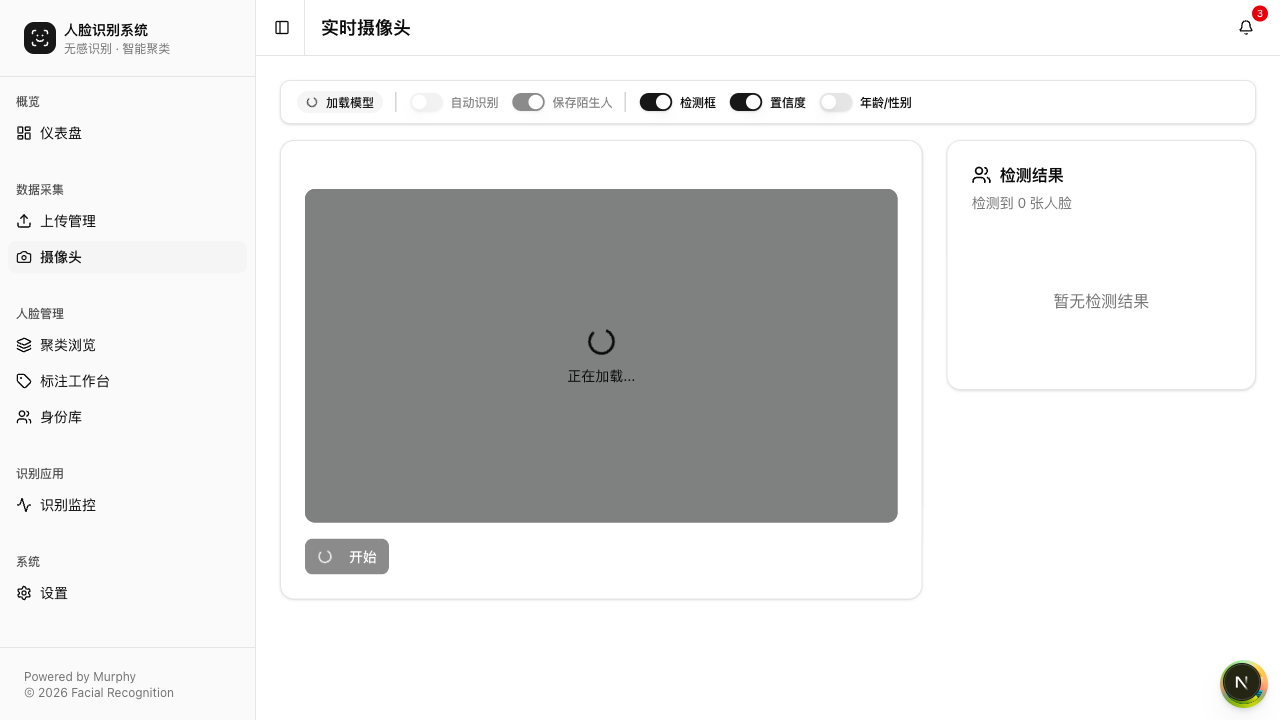Open 识别监控 in the sidebar

tap(68, 505)
